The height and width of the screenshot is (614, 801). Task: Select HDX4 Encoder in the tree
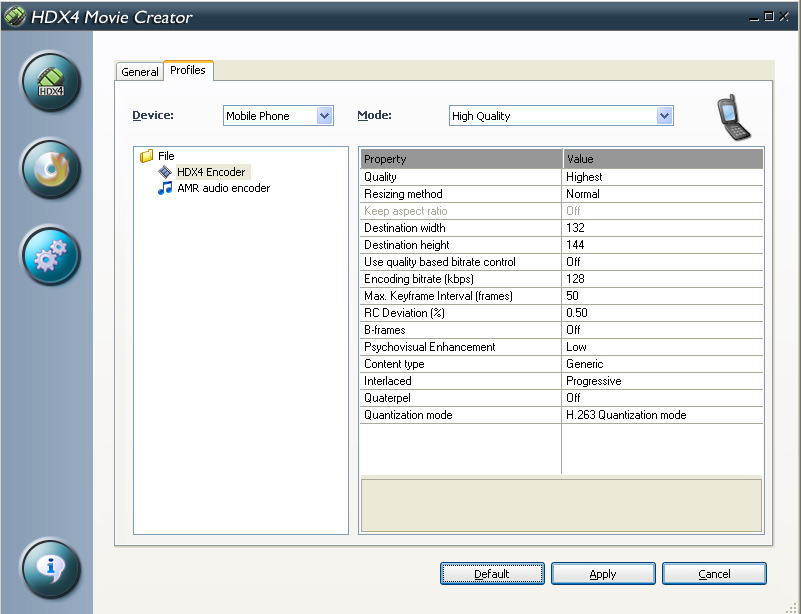tap(211, 172)
